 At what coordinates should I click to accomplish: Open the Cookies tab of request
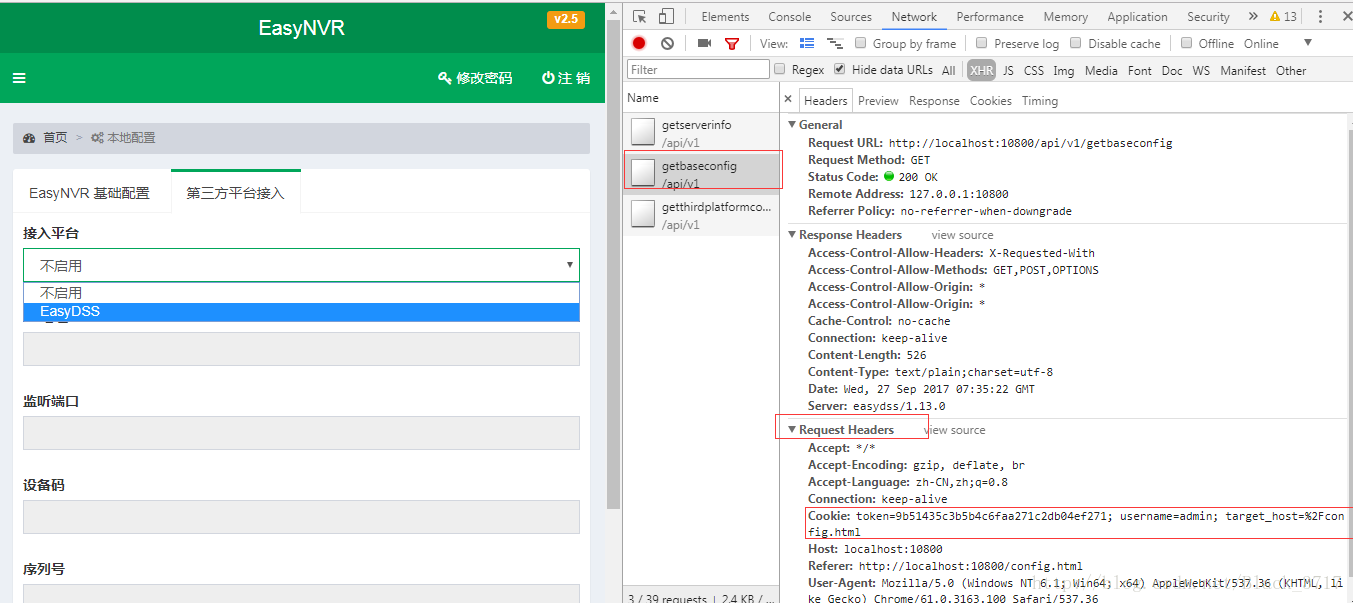[991, 101]
